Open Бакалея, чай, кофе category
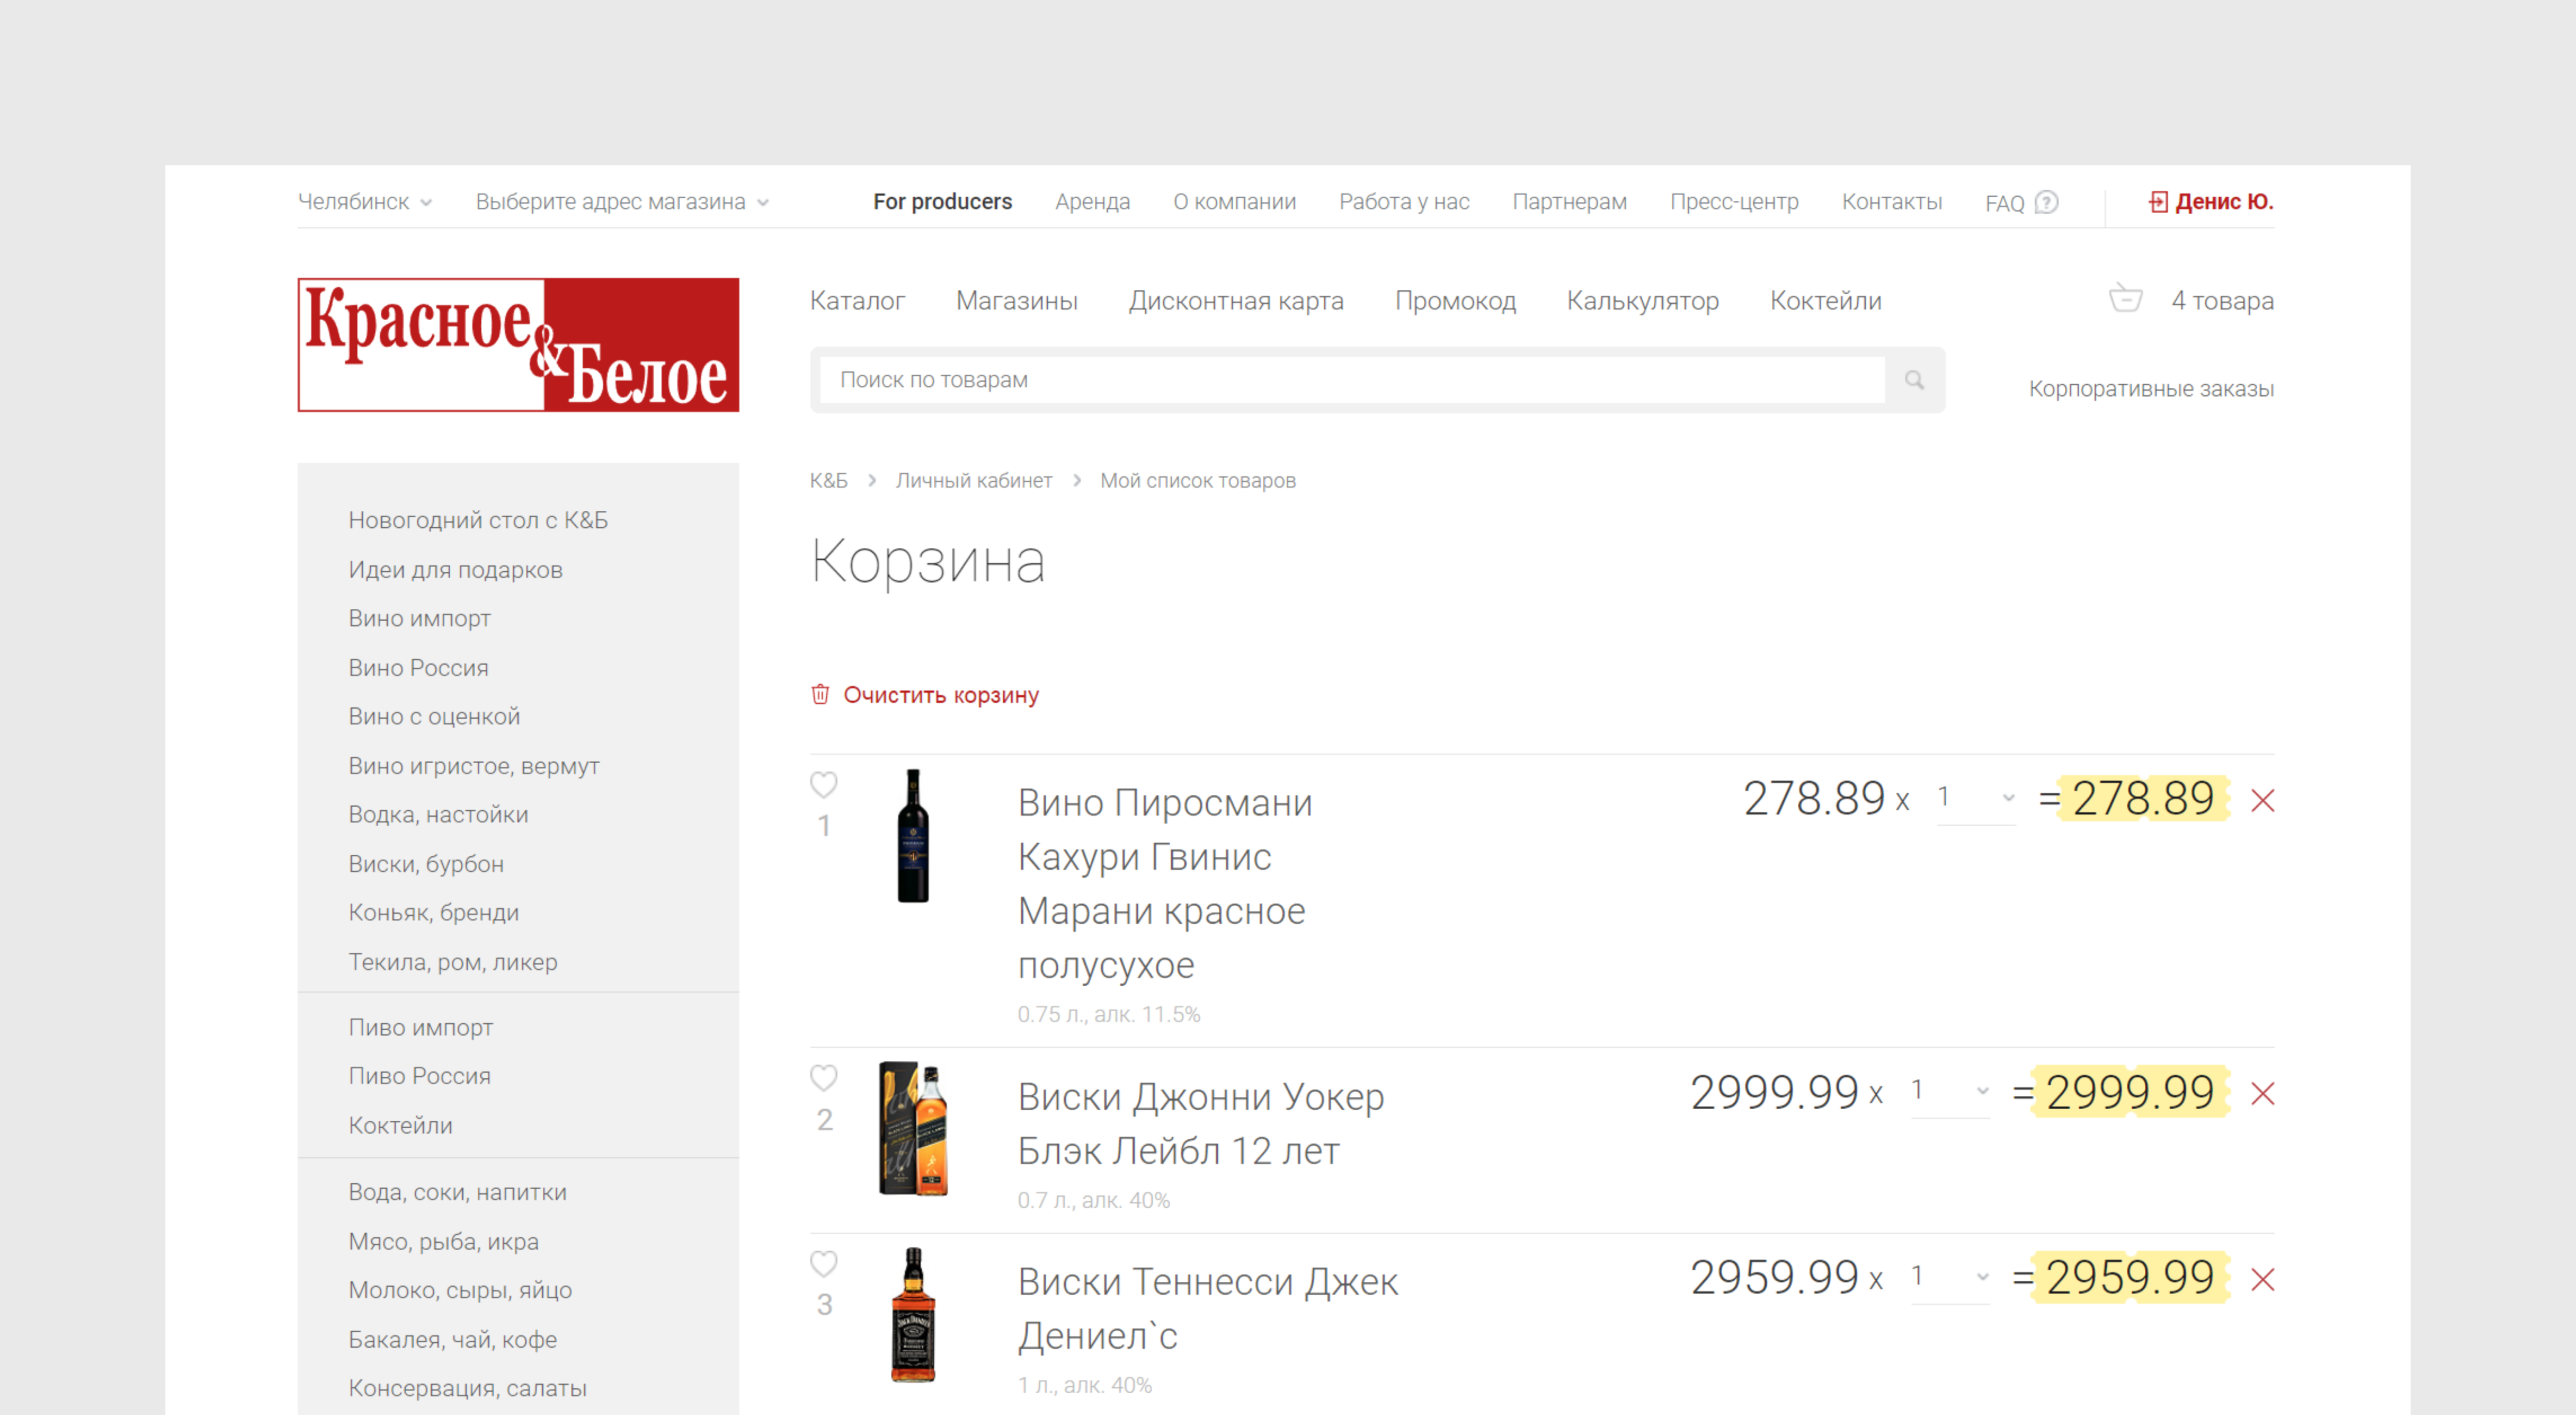The width and height of the screenshot is (2576, 1415). (452, 1340)
